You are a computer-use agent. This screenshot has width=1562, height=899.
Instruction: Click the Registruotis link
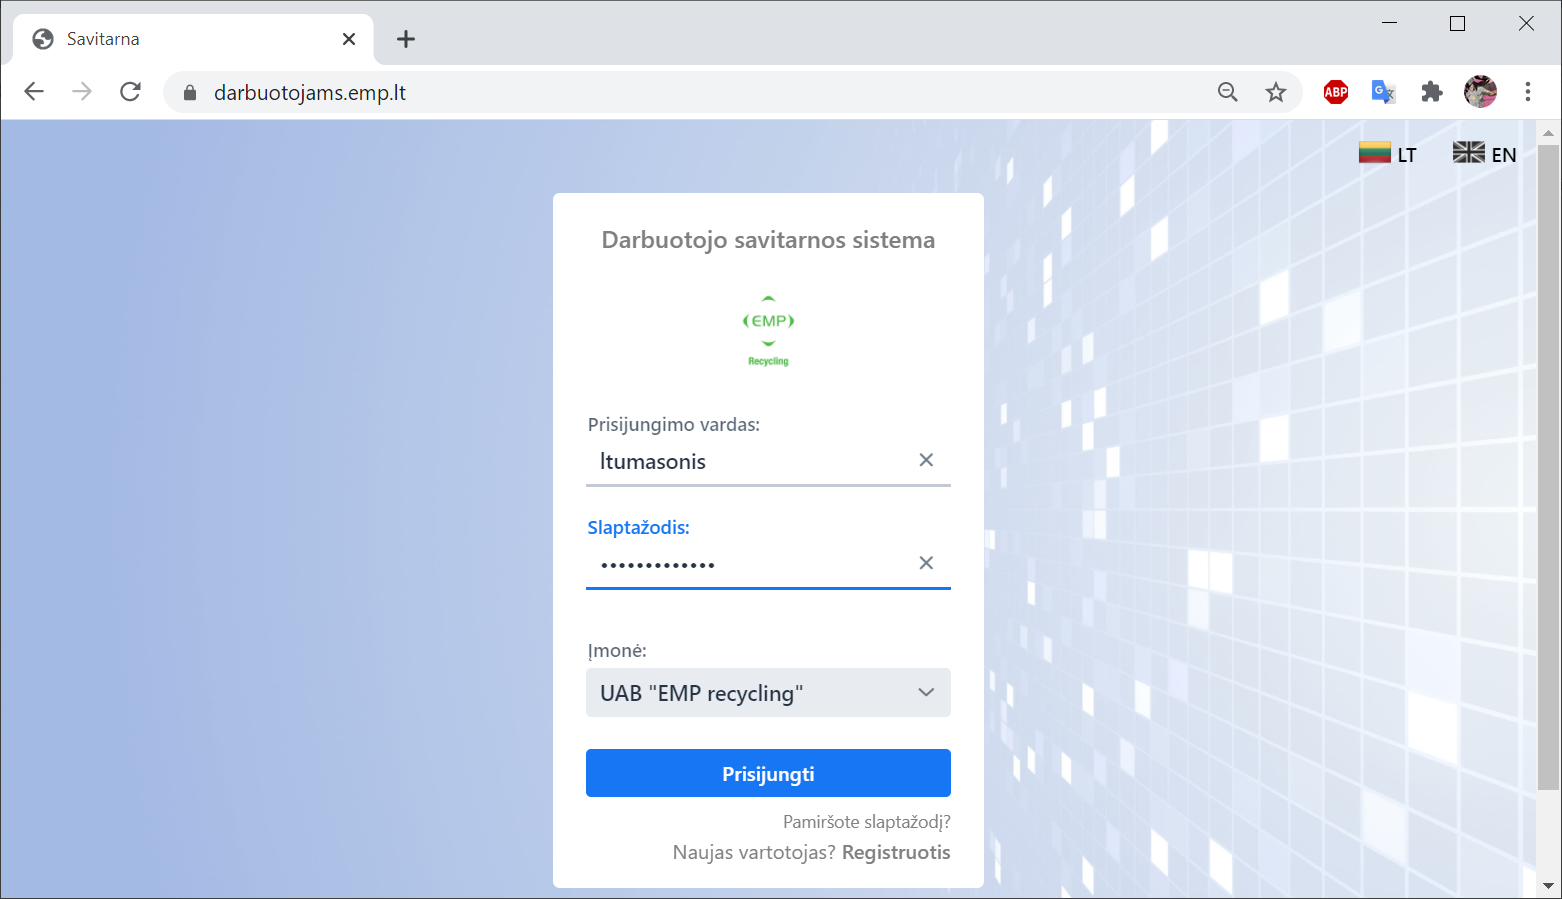pyautogui.click(x=896, y=853)
